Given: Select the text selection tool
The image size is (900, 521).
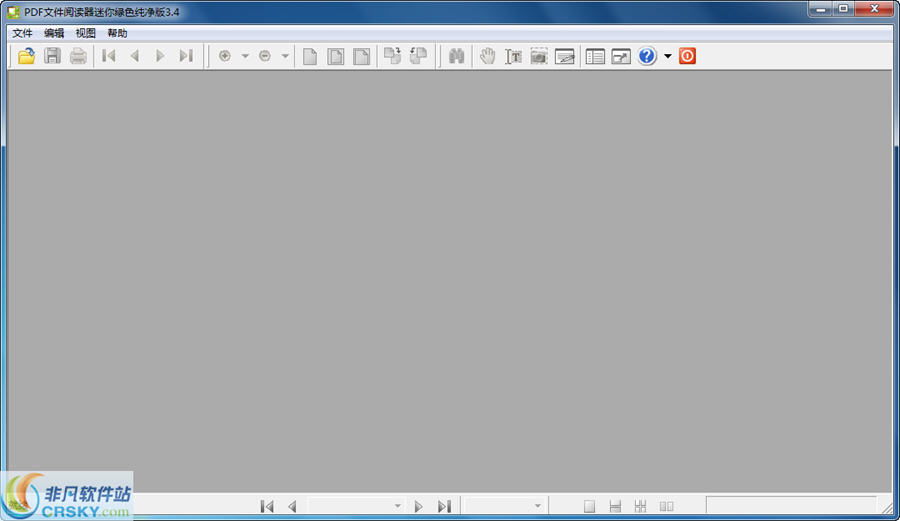Looking at the screenshot, I should (x=513, y=56).
